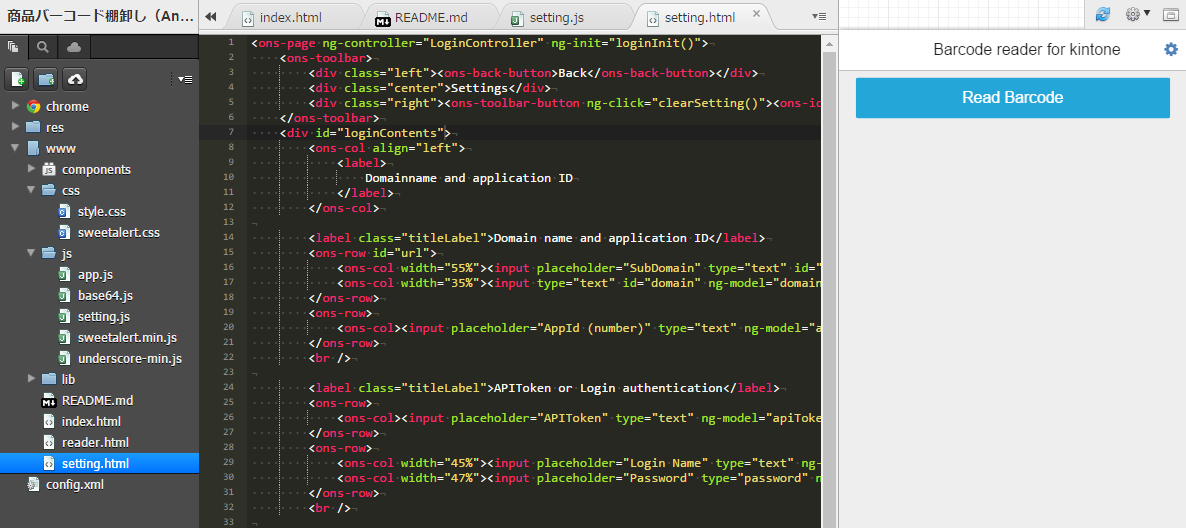This screenshot has height=528, width=1186.
Task: Detach the preview into separate window
Action: pyautogui.click(x=1170, y=15)
